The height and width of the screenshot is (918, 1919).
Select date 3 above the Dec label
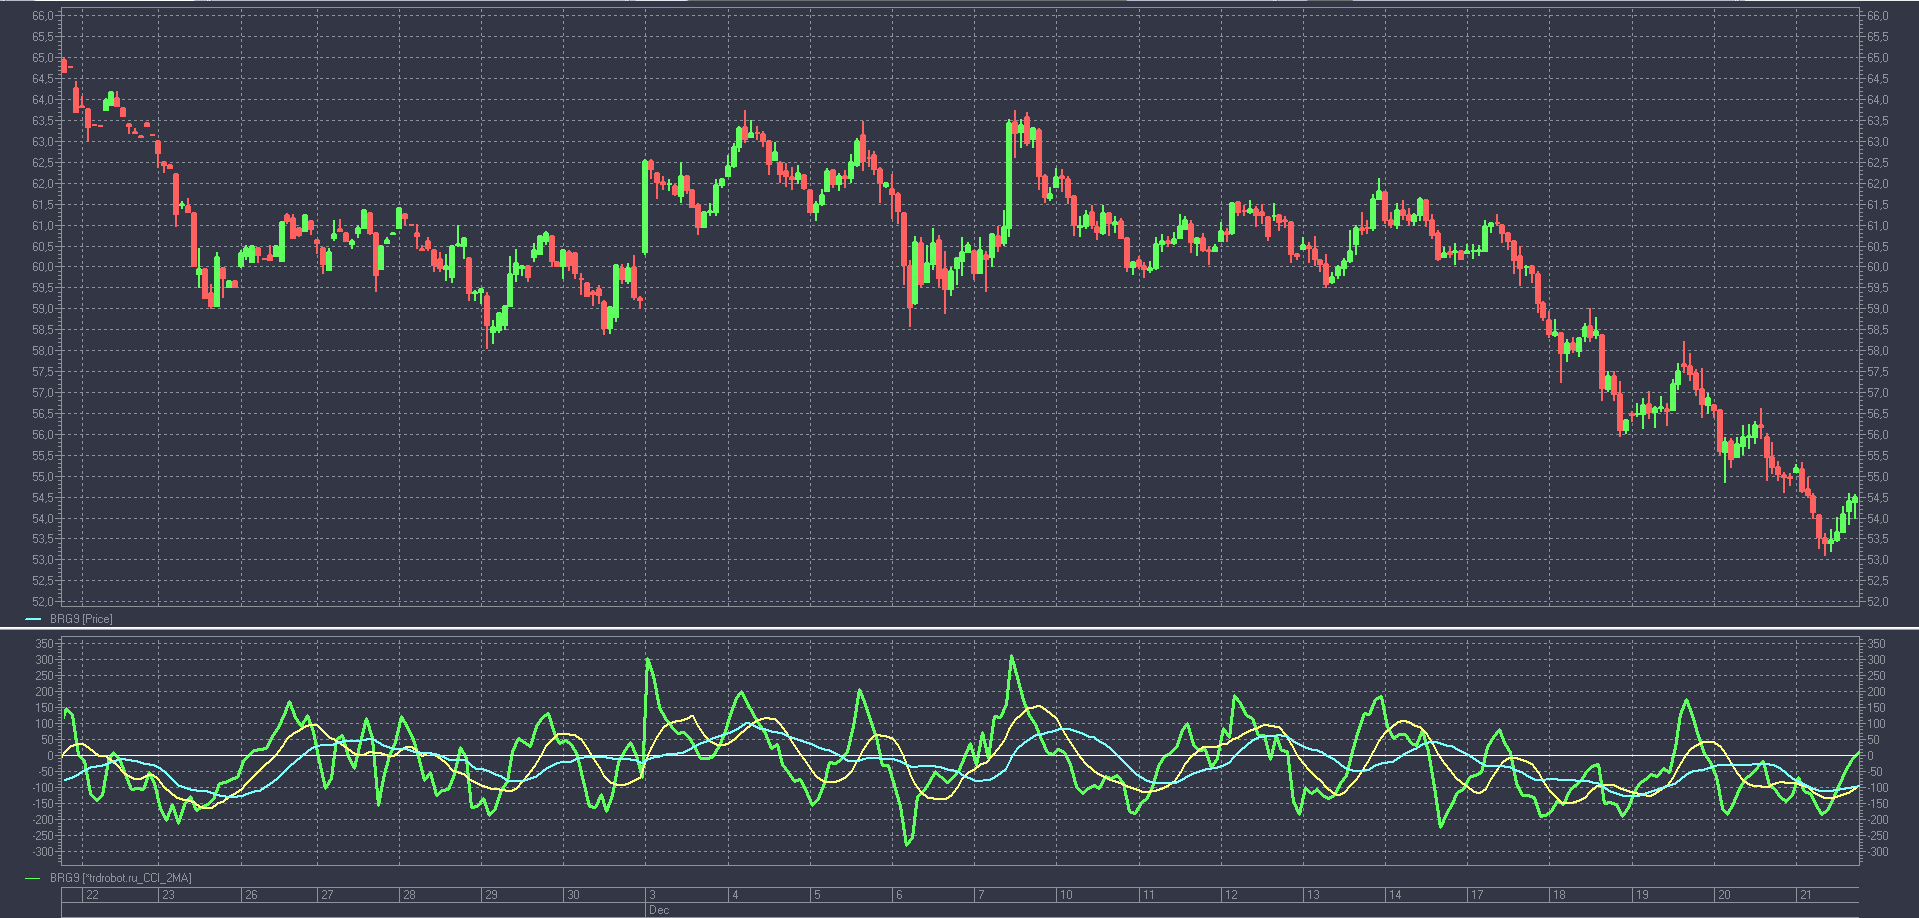point(652,895)
